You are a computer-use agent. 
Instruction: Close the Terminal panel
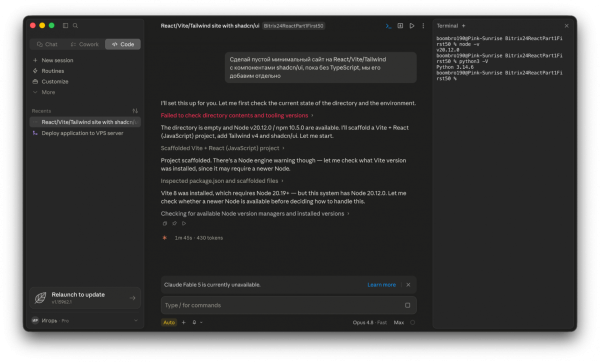pos(567,26)
